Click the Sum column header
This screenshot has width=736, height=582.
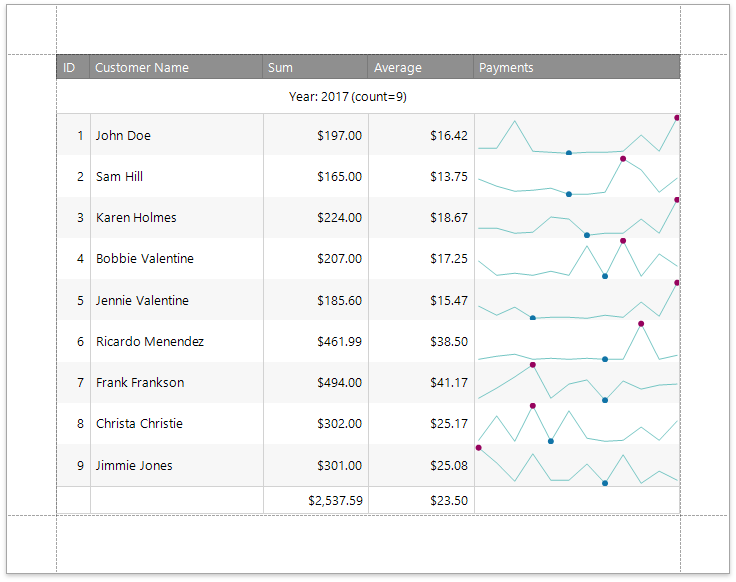(x=280, y=68)
